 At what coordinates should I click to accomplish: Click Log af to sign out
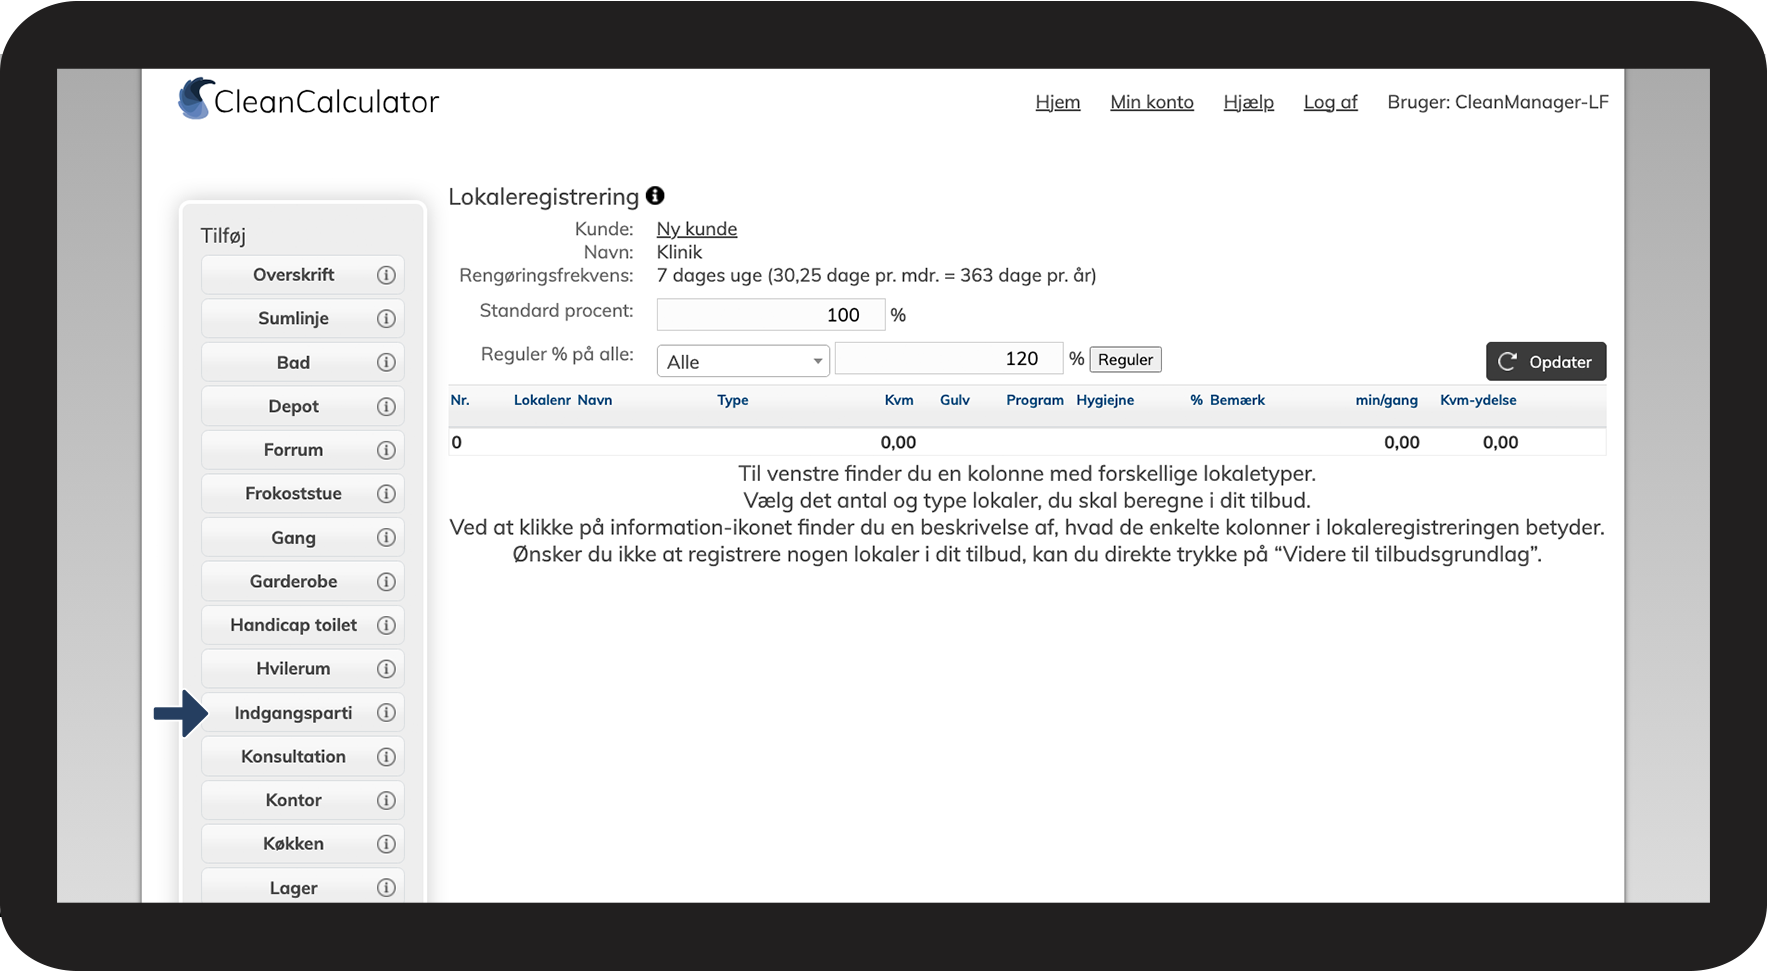(x=1331, y=102)
